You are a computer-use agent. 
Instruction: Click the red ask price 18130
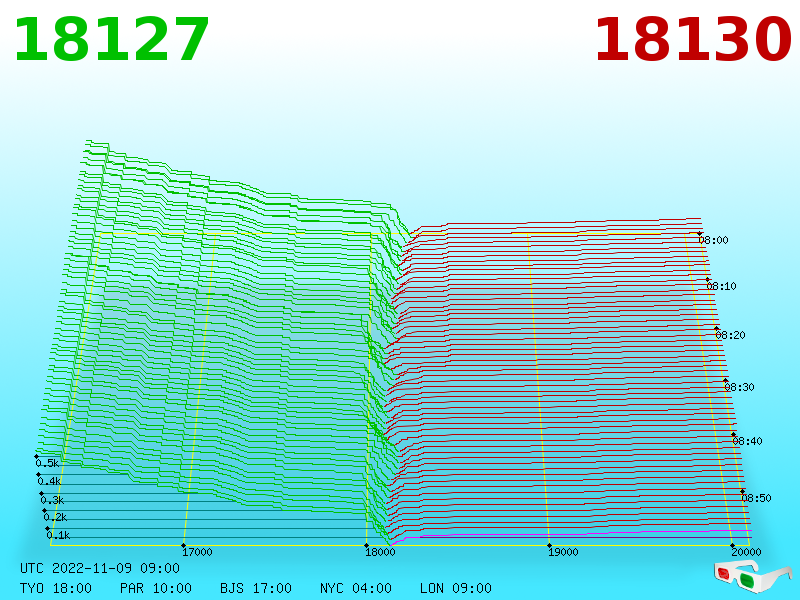693,39
